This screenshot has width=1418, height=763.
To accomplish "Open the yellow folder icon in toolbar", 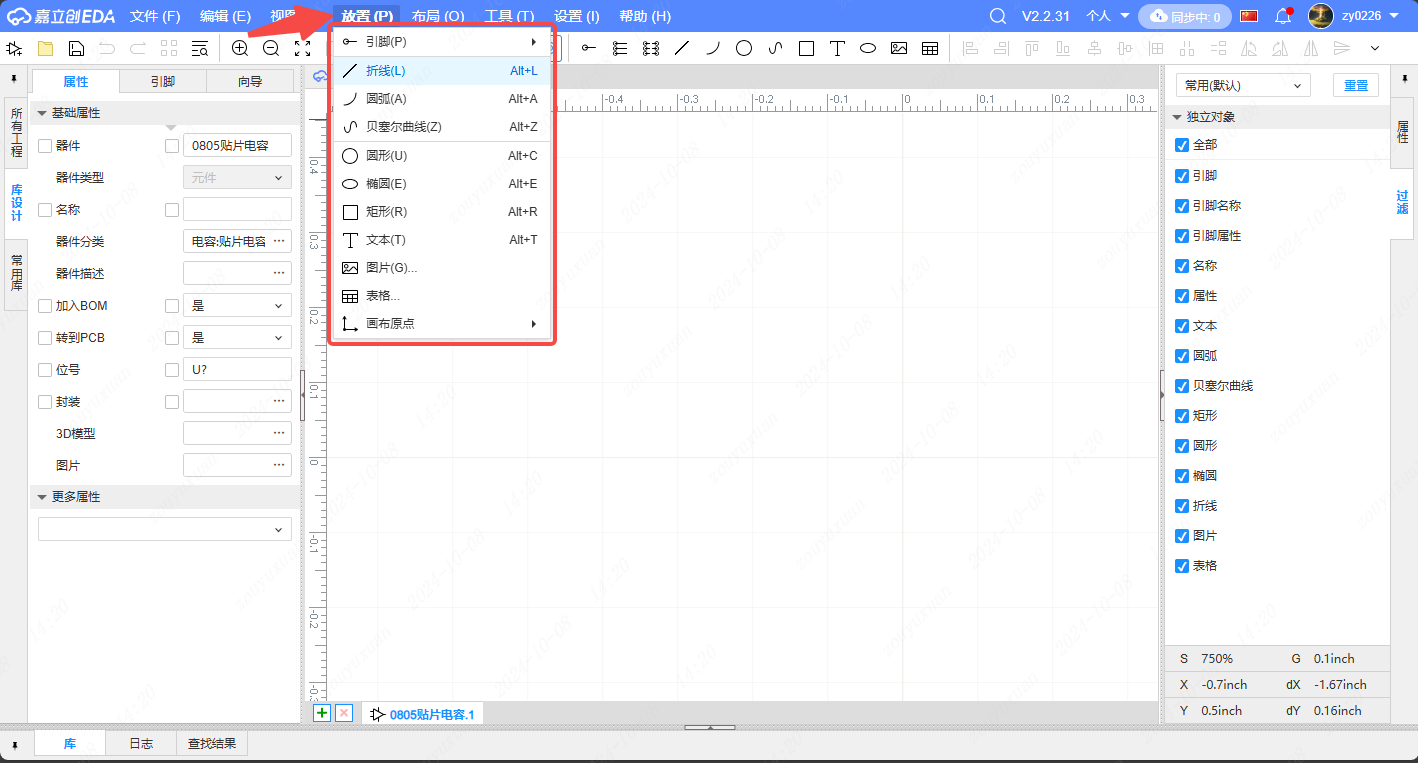I will pos(45,48).
